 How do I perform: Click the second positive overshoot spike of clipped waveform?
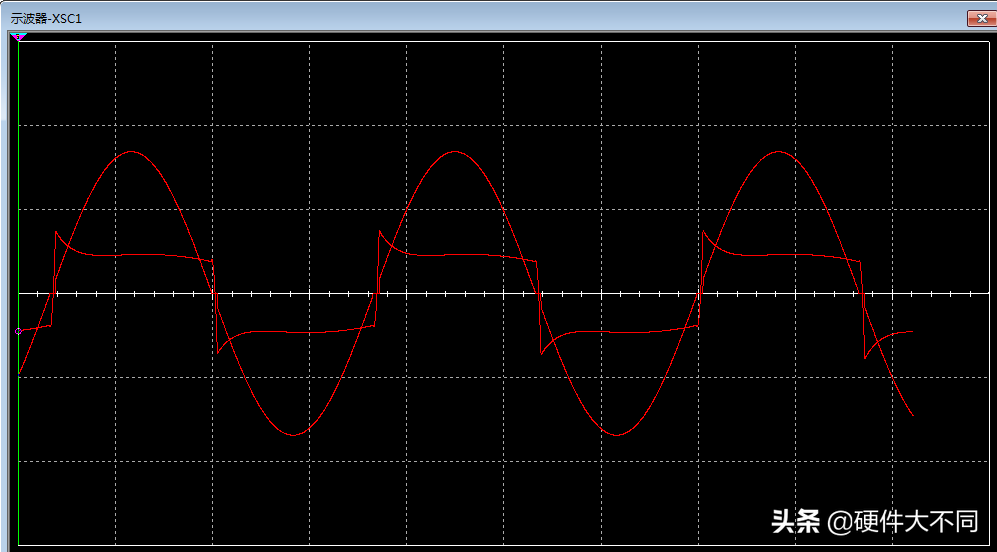tap(380, 233)
